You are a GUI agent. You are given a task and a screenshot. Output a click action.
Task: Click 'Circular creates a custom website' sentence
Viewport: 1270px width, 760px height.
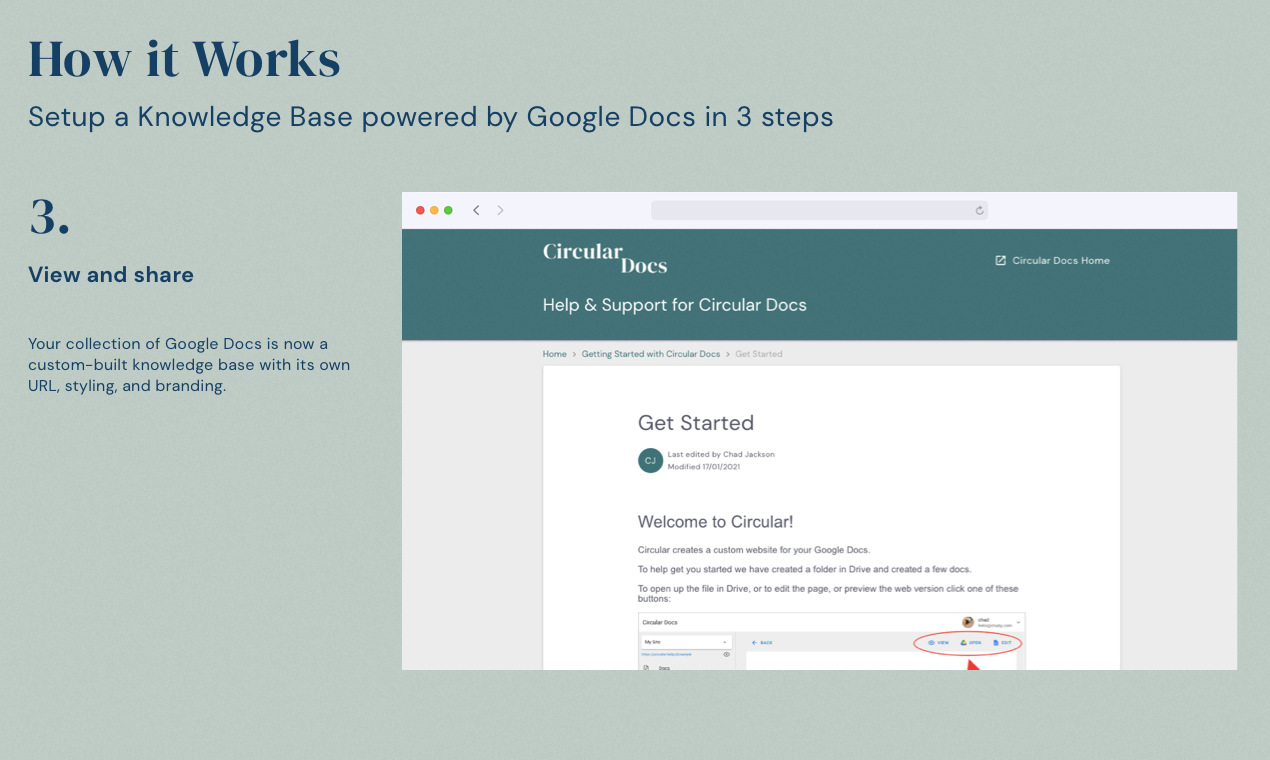754,550
